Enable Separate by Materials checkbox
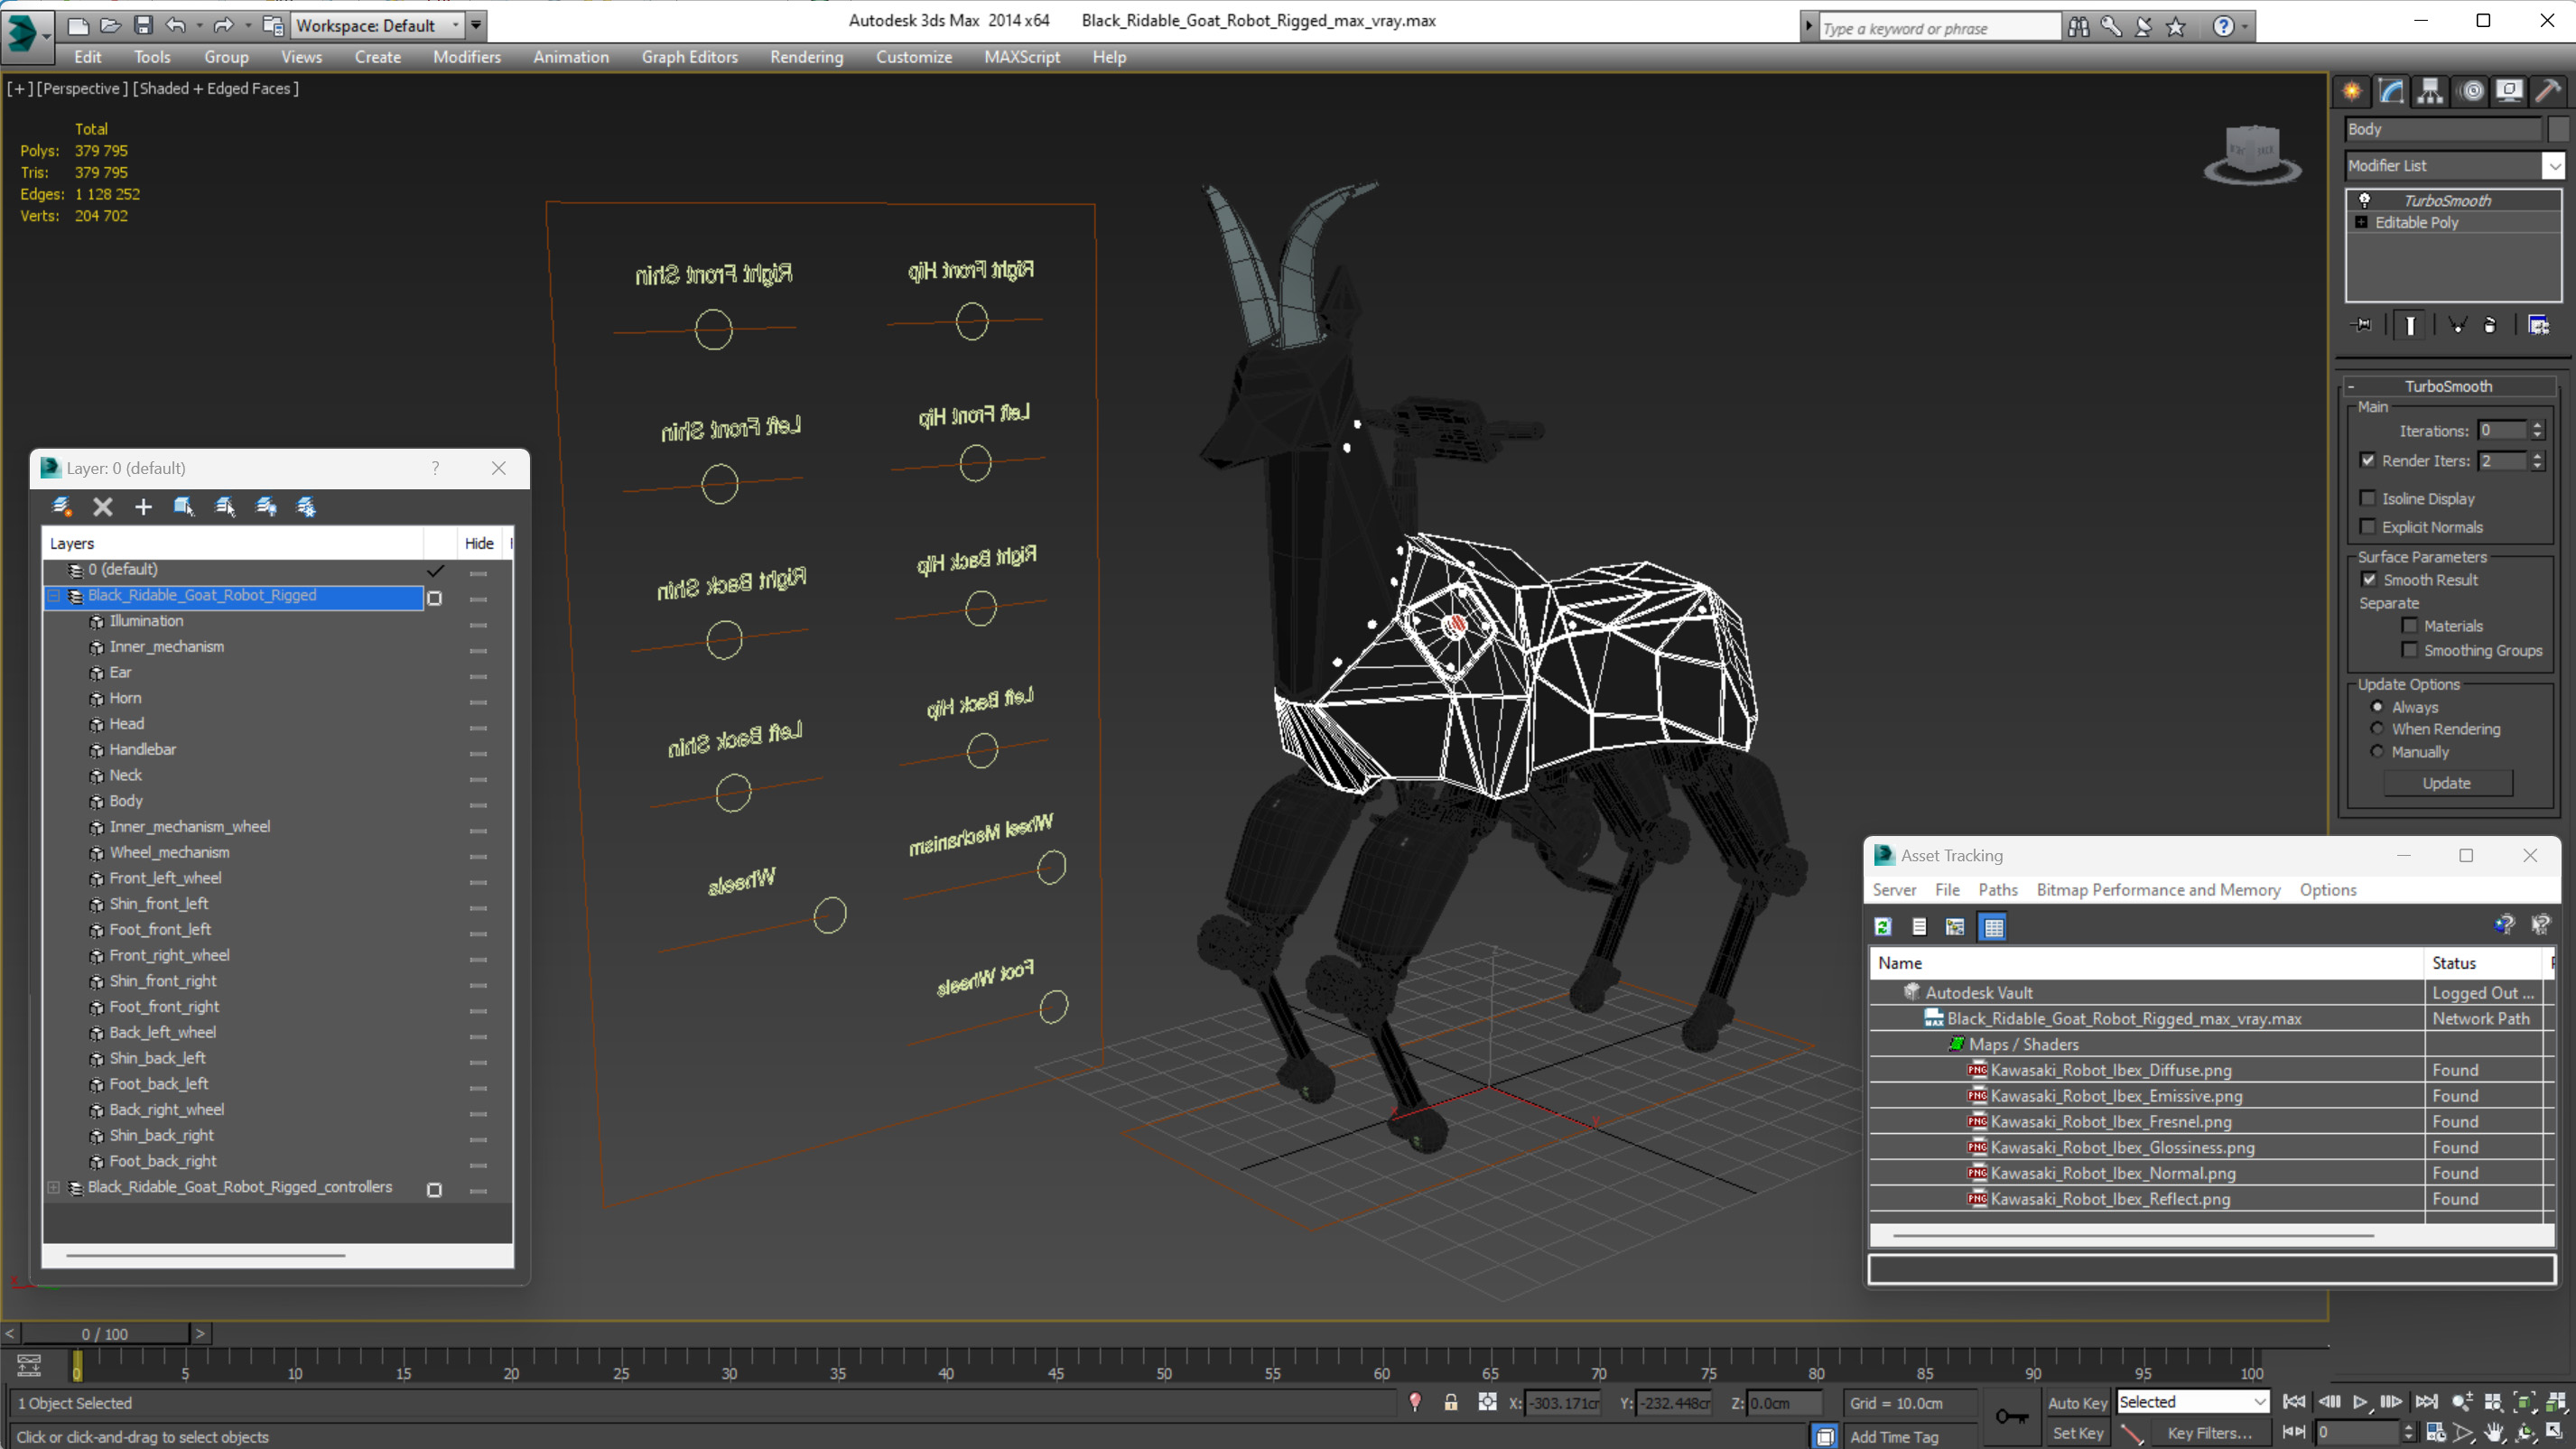The width and height of the screenshot is (2576, 1449). pyautogui.click(x=2409, y=626)
